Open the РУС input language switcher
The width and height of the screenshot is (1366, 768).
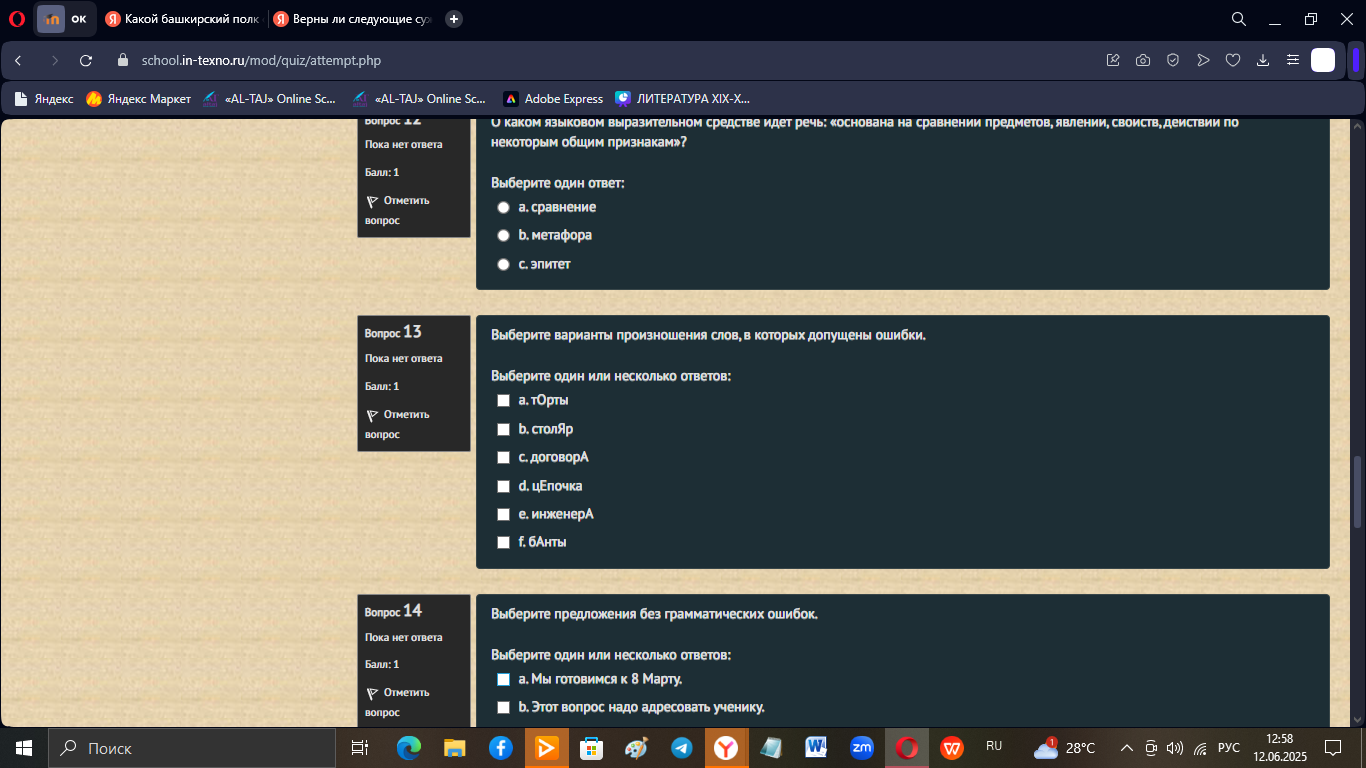click(1229, 748)
